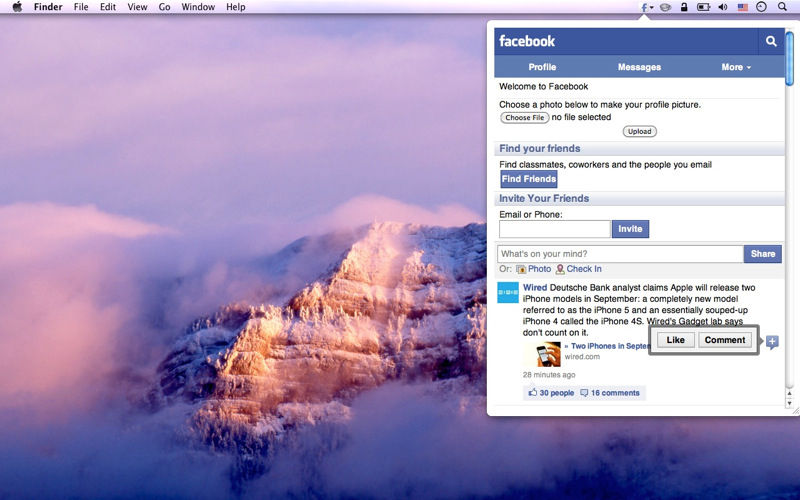800x500 pixels.
Task: Click the wired.com source text
Action: pyautogui.click(x=582, y=357)
